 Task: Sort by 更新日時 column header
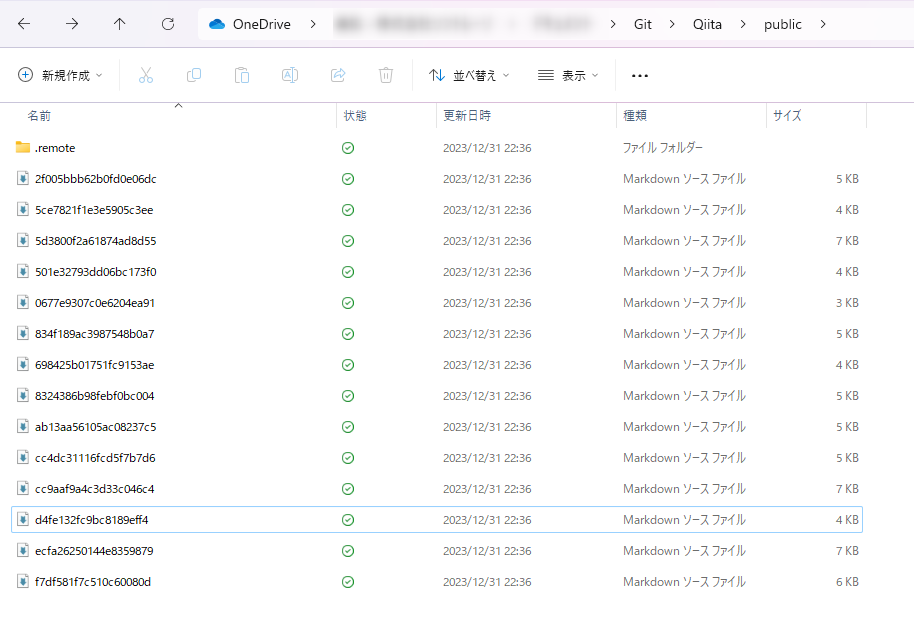pyautogui.click(x=467, y=115)
